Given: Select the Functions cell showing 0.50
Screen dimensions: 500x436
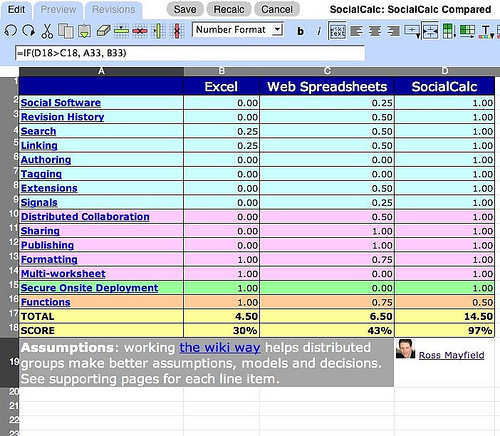Looking at the screenshot, I should coord(445,302).
